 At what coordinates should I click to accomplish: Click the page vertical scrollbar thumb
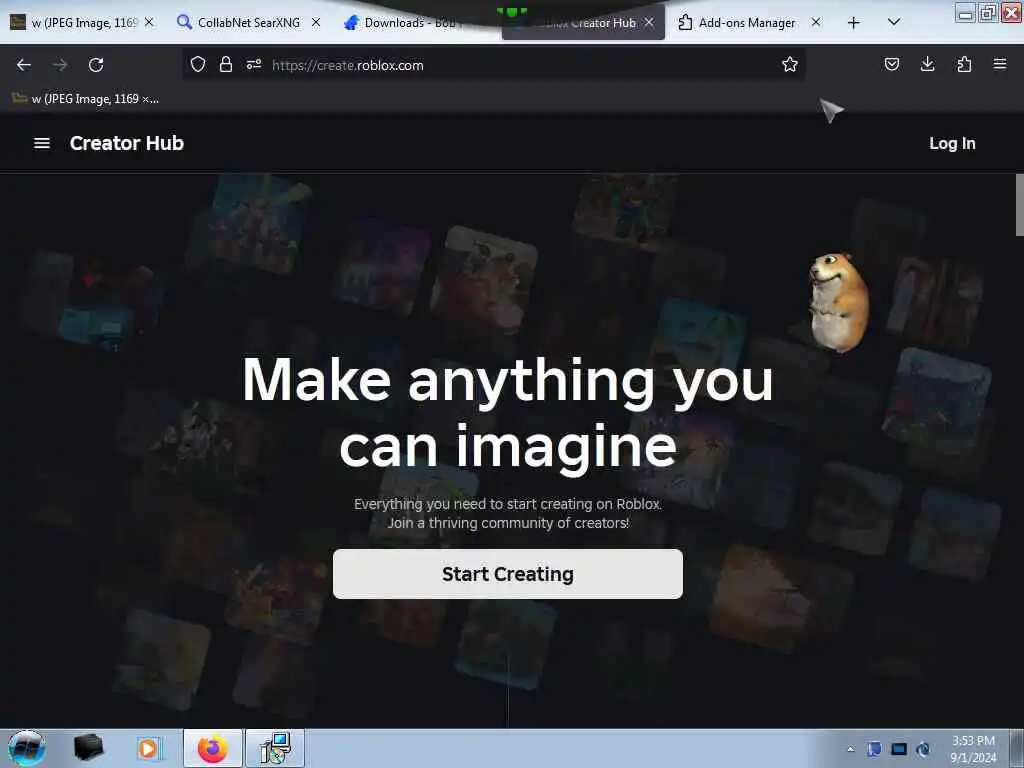point(1019,204)
